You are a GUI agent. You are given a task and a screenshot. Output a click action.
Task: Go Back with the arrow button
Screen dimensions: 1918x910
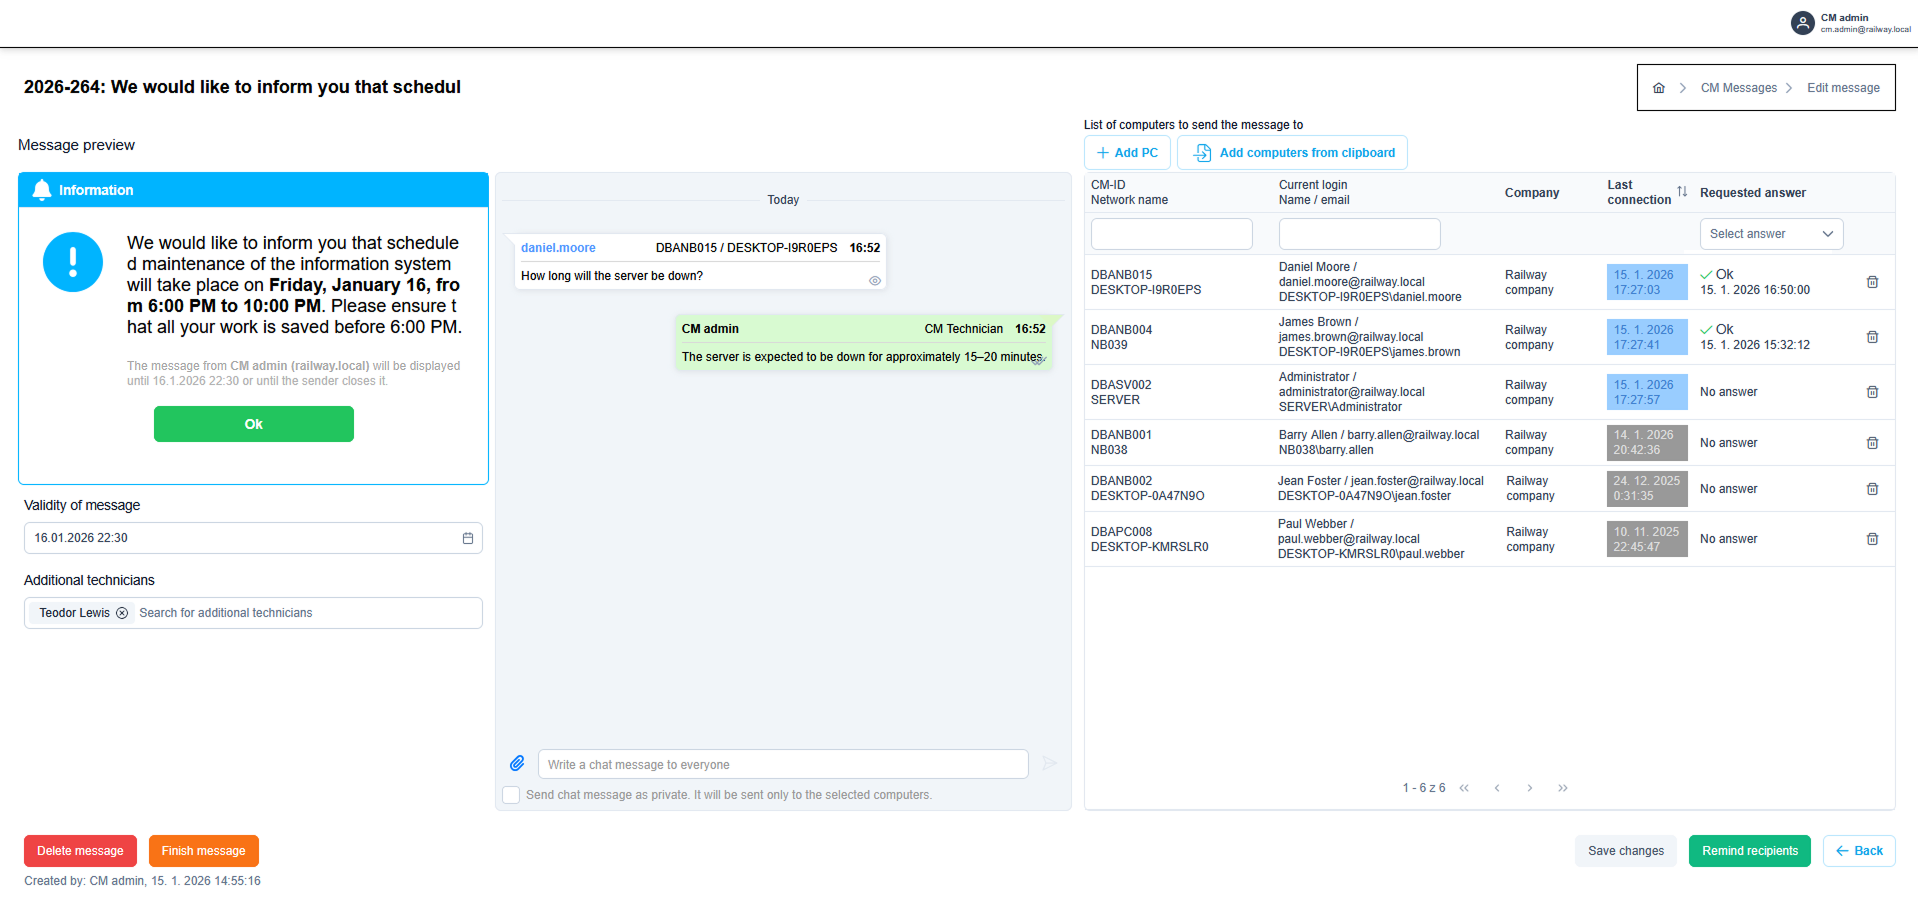[1859, 851]
